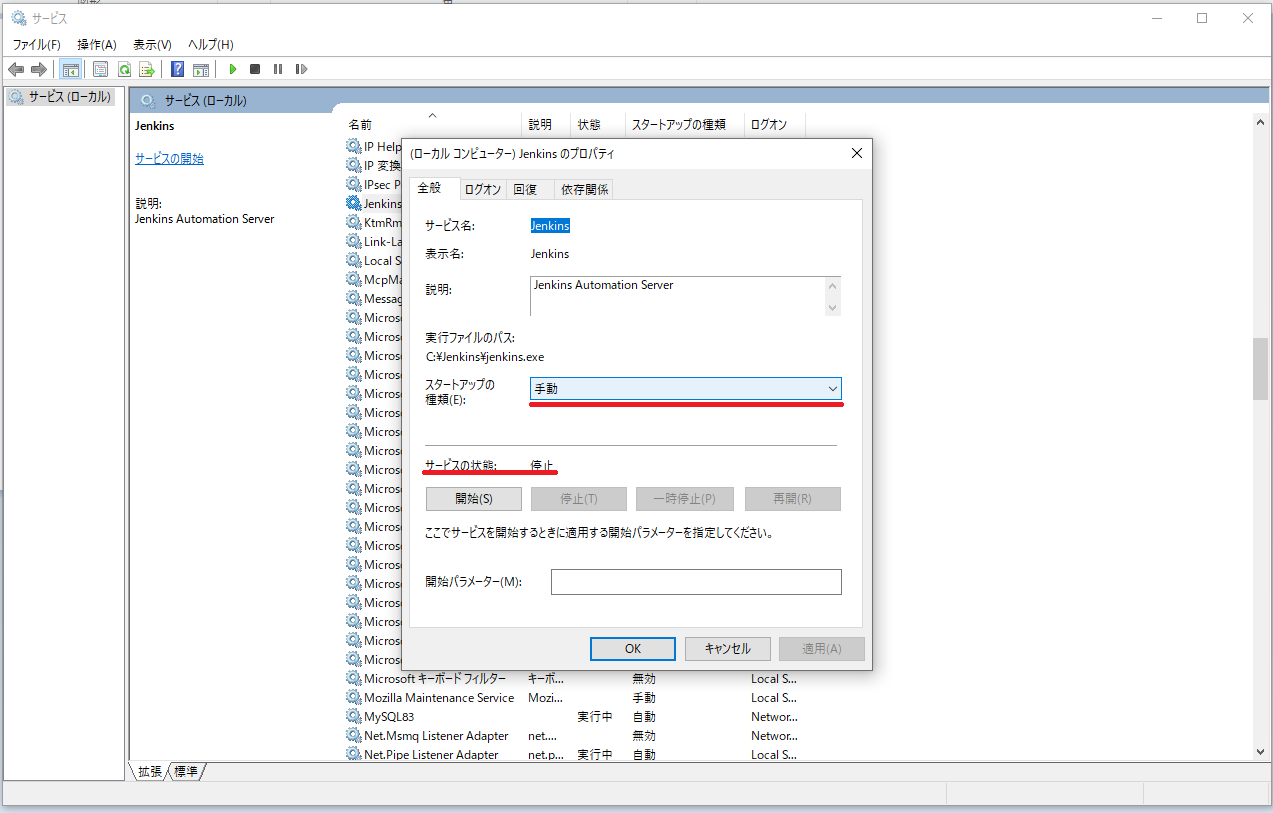Viewport: 1273px width, 813px height.
Task: Click the 適用(A) button
Action: click(x=822, y=649)
